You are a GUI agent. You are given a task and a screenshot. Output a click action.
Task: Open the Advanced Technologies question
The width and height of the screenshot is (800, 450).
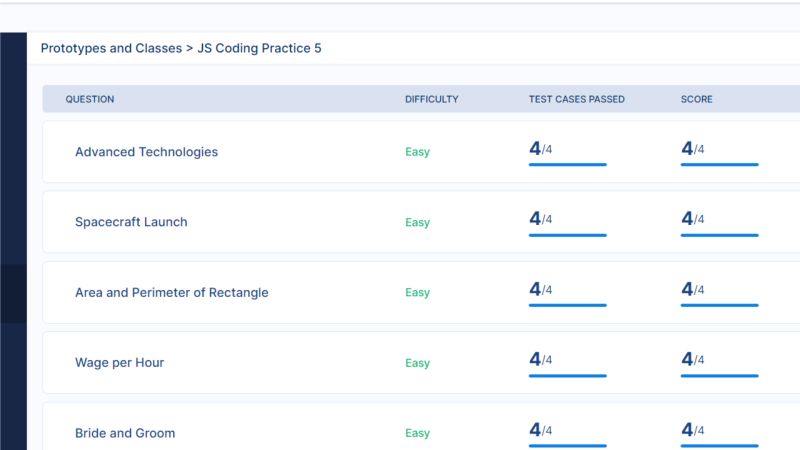pos(146,152)
